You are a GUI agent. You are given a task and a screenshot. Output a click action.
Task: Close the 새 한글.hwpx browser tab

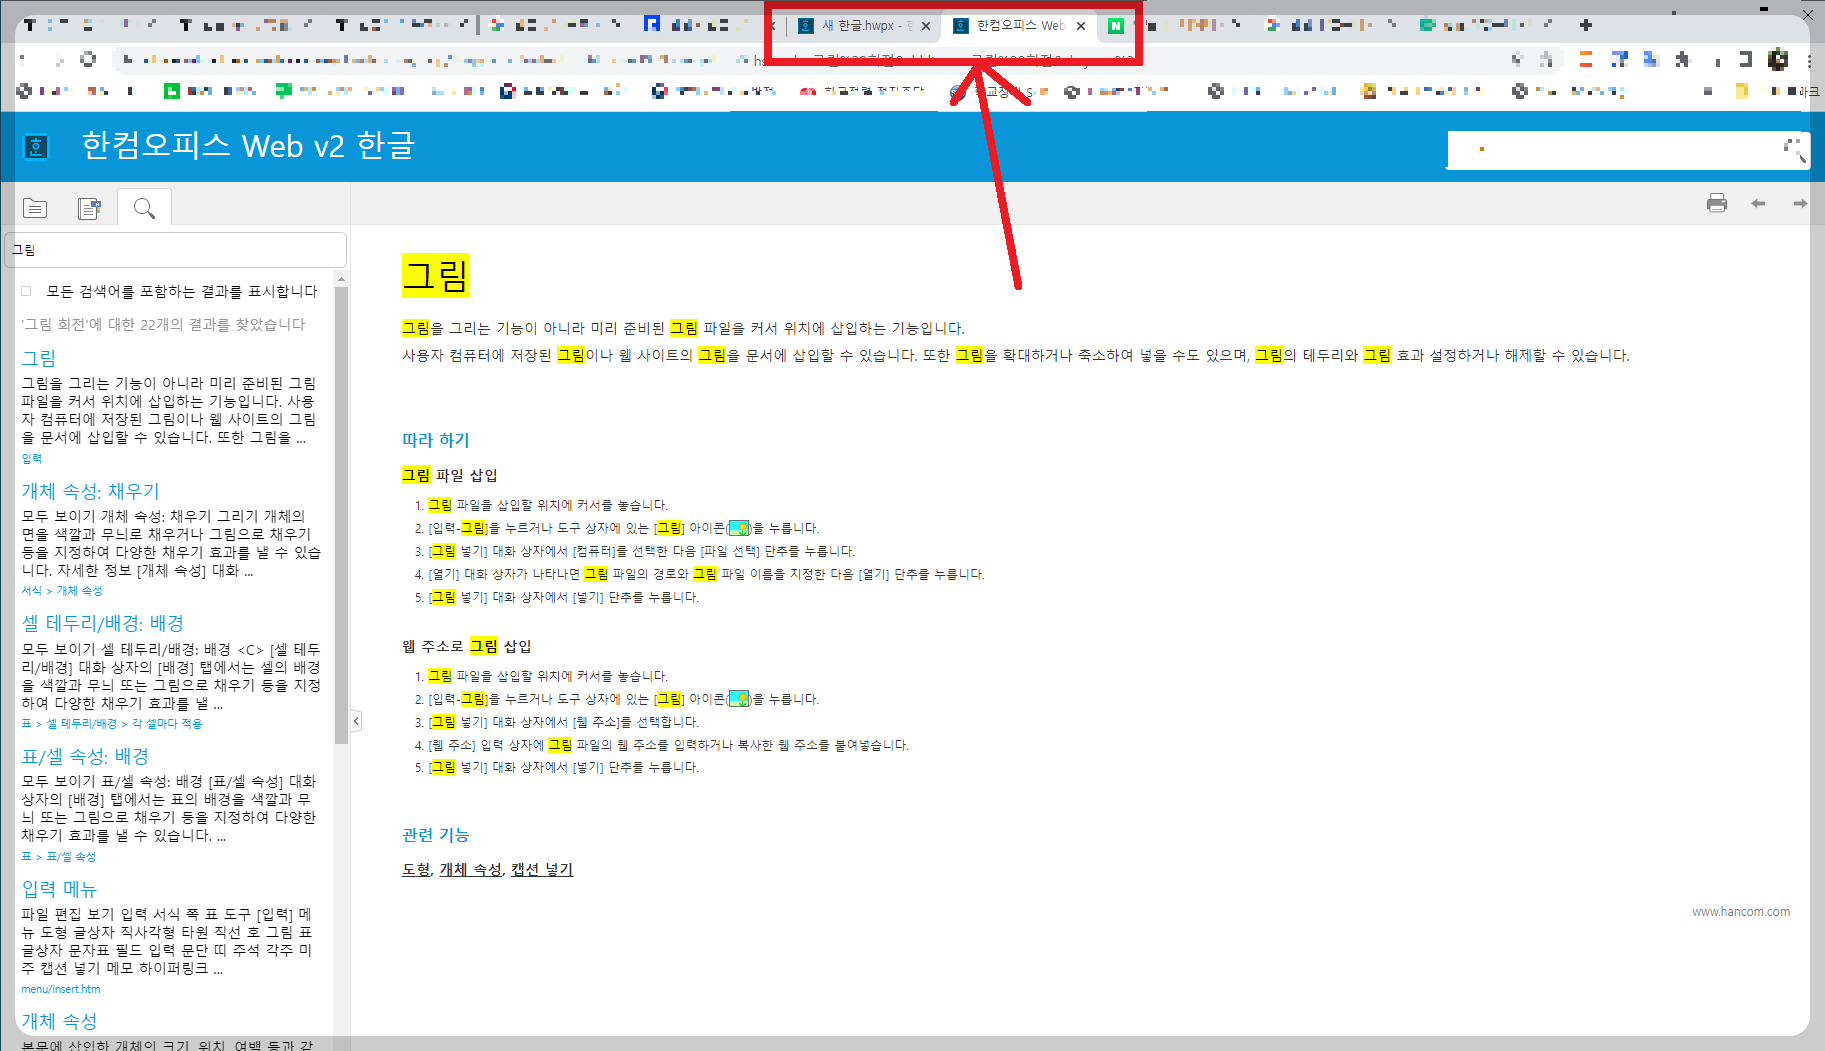point(926,26)
